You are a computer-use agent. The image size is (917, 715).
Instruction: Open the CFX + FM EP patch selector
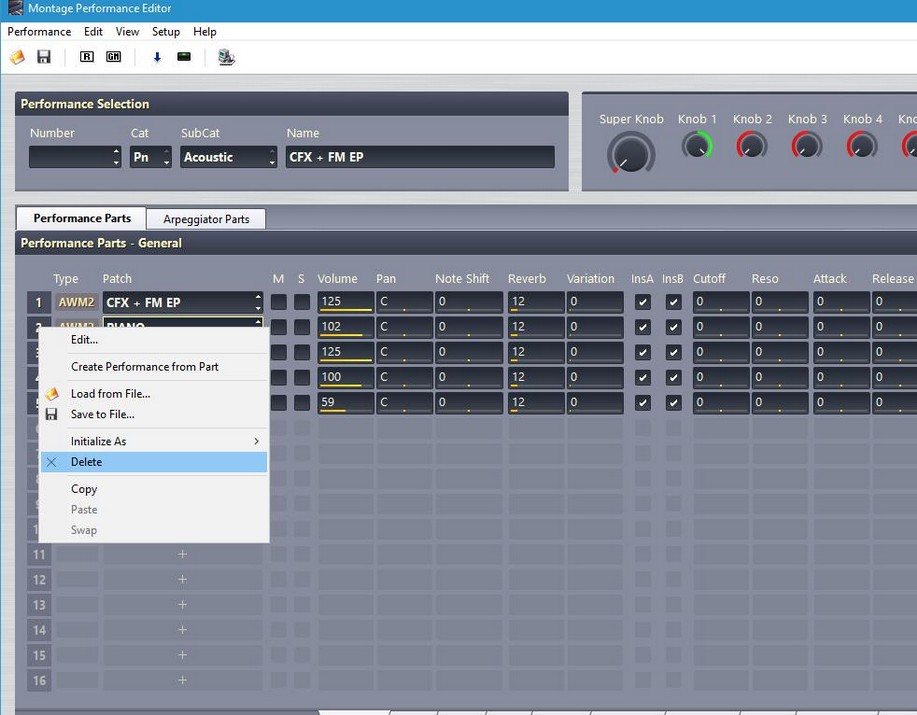coord(183,302)
